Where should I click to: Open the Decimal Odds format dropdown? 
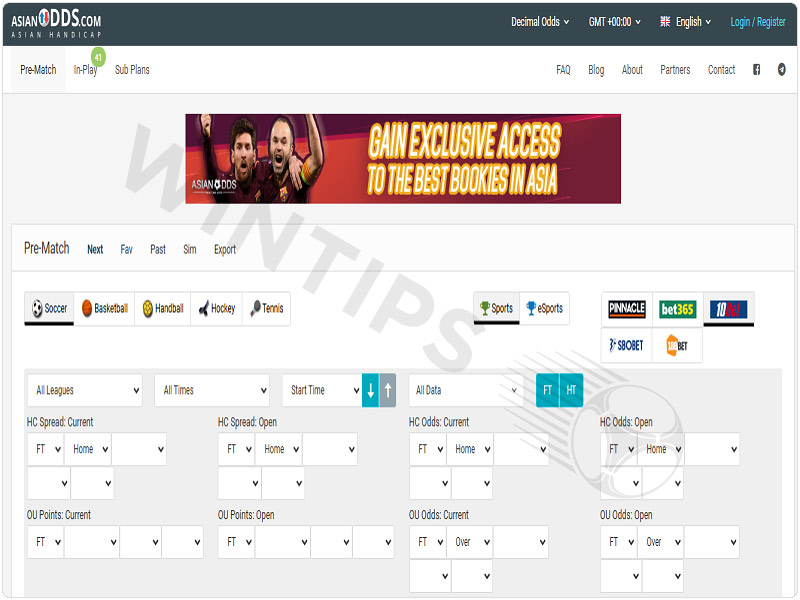pos(540,22)
